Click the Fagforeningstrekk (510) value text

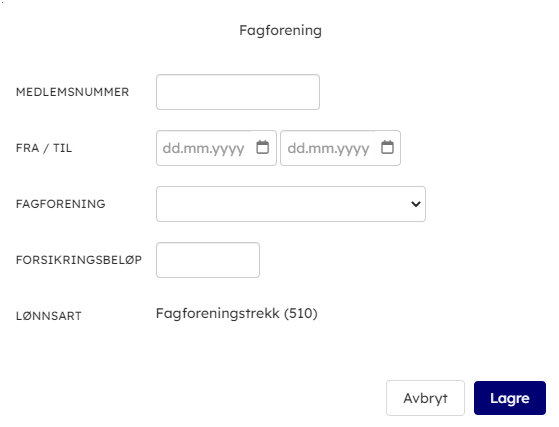pyautogui.click(x=237, y=313)
